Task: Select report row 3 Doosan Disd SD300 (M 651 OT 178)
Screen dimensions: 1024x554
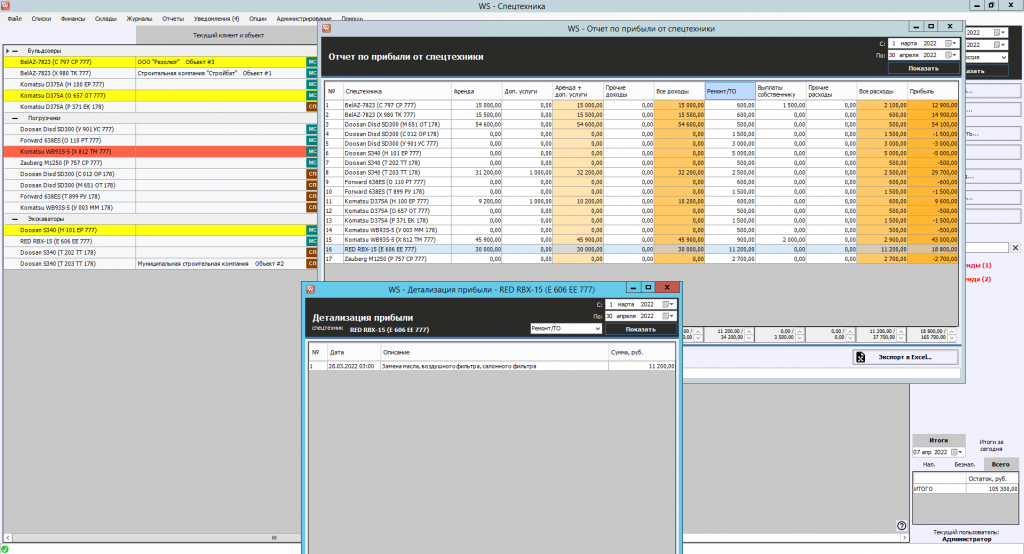Action: point(641,124)
